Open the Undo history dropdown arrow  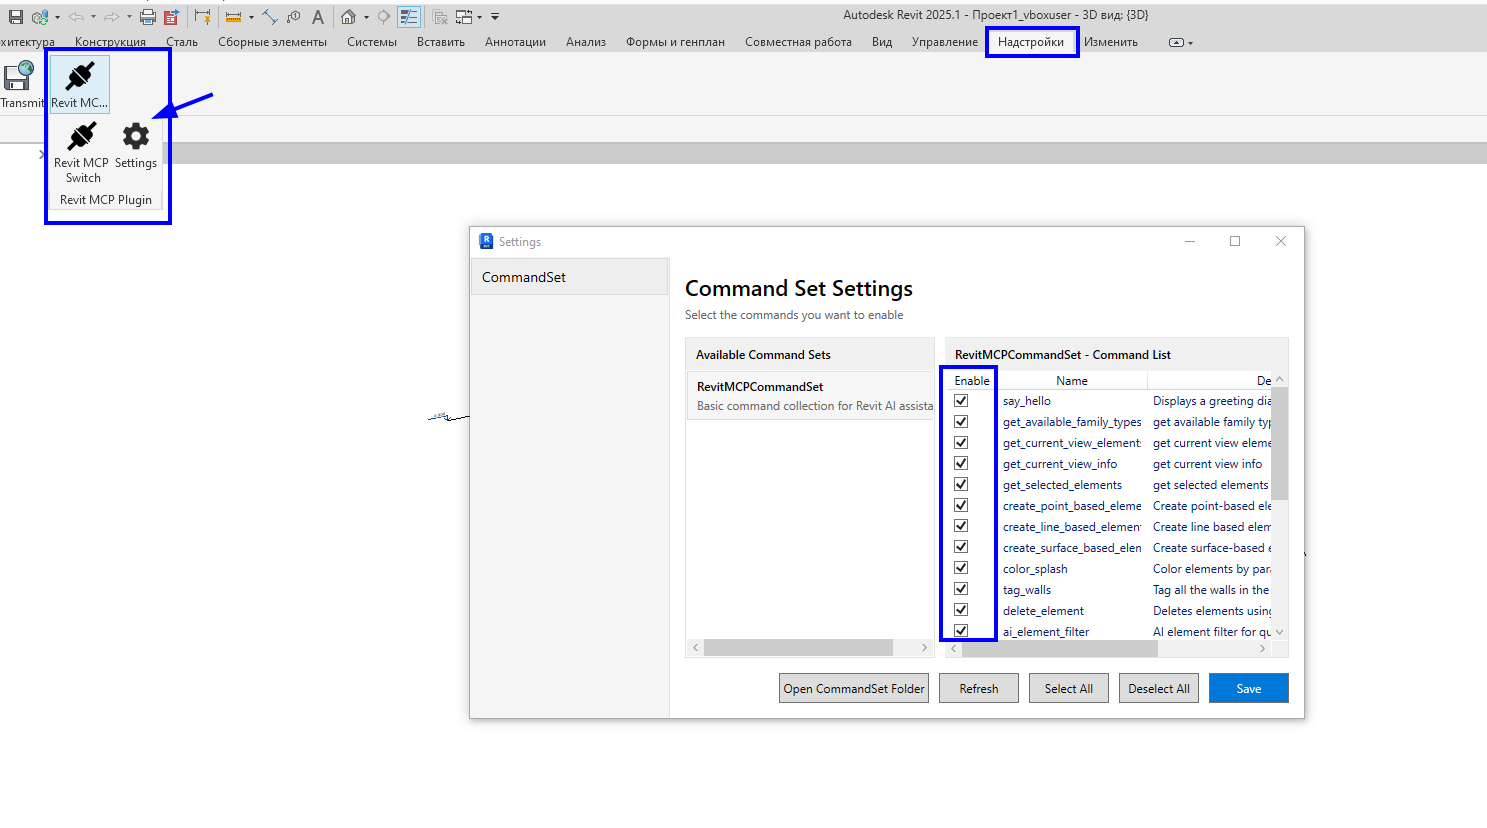click(x=93, y=17)
